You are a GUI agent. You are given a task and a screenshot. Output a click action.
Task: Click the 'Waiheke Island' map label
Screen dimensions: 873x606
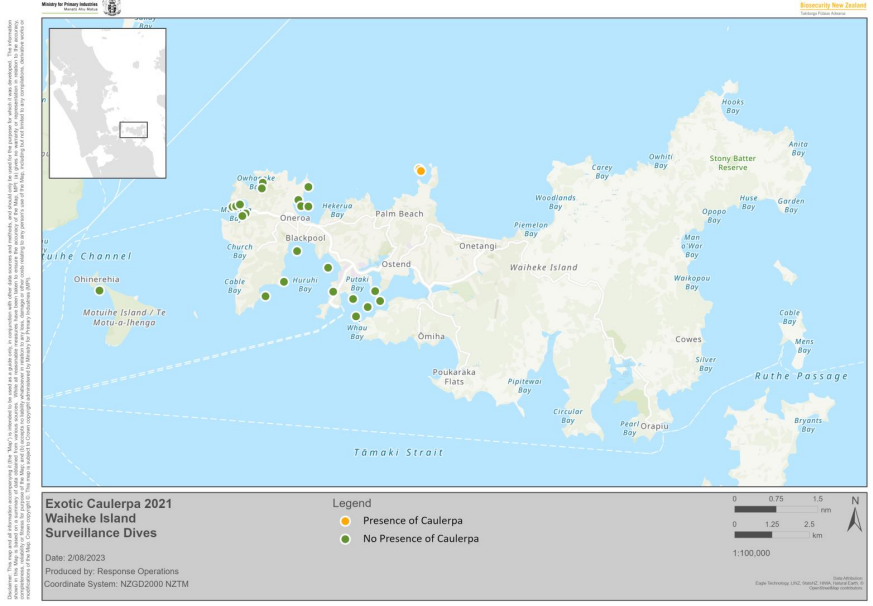tap(543, 267)
